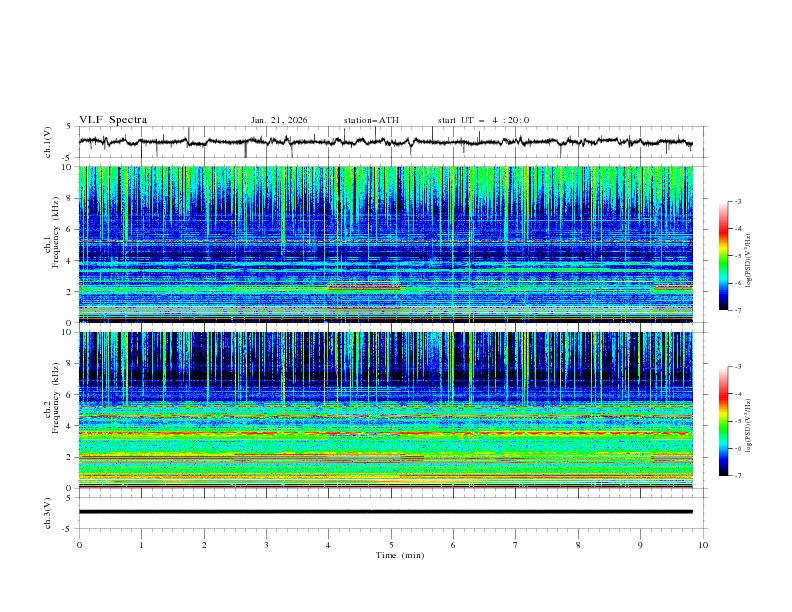Click the time axis tick label "10"

703,545
